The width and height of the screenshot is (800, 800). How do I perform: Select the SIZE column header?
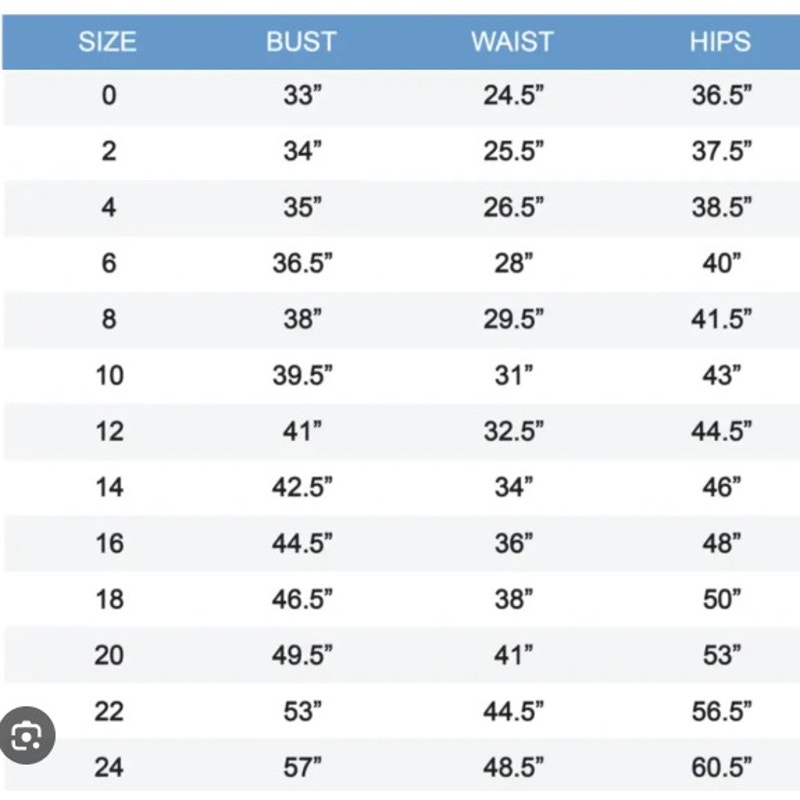pyautogui.click(x=107, y=42)
